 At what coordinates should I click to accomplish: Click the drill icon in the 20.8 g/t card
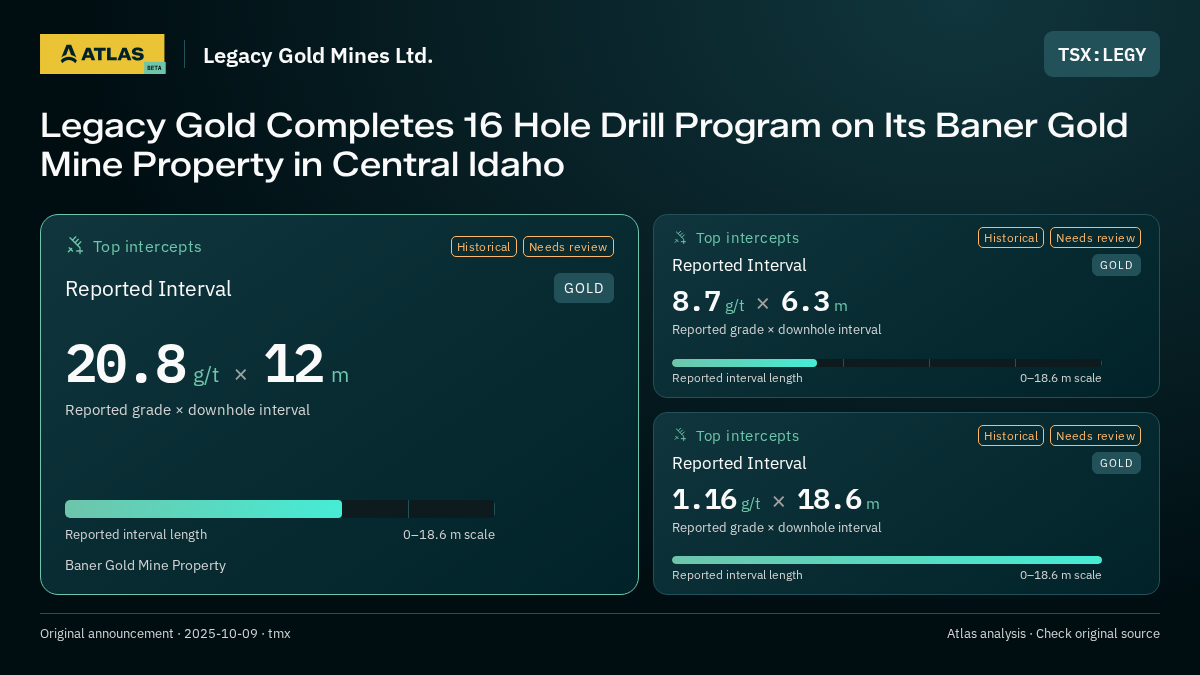[75, 245]
